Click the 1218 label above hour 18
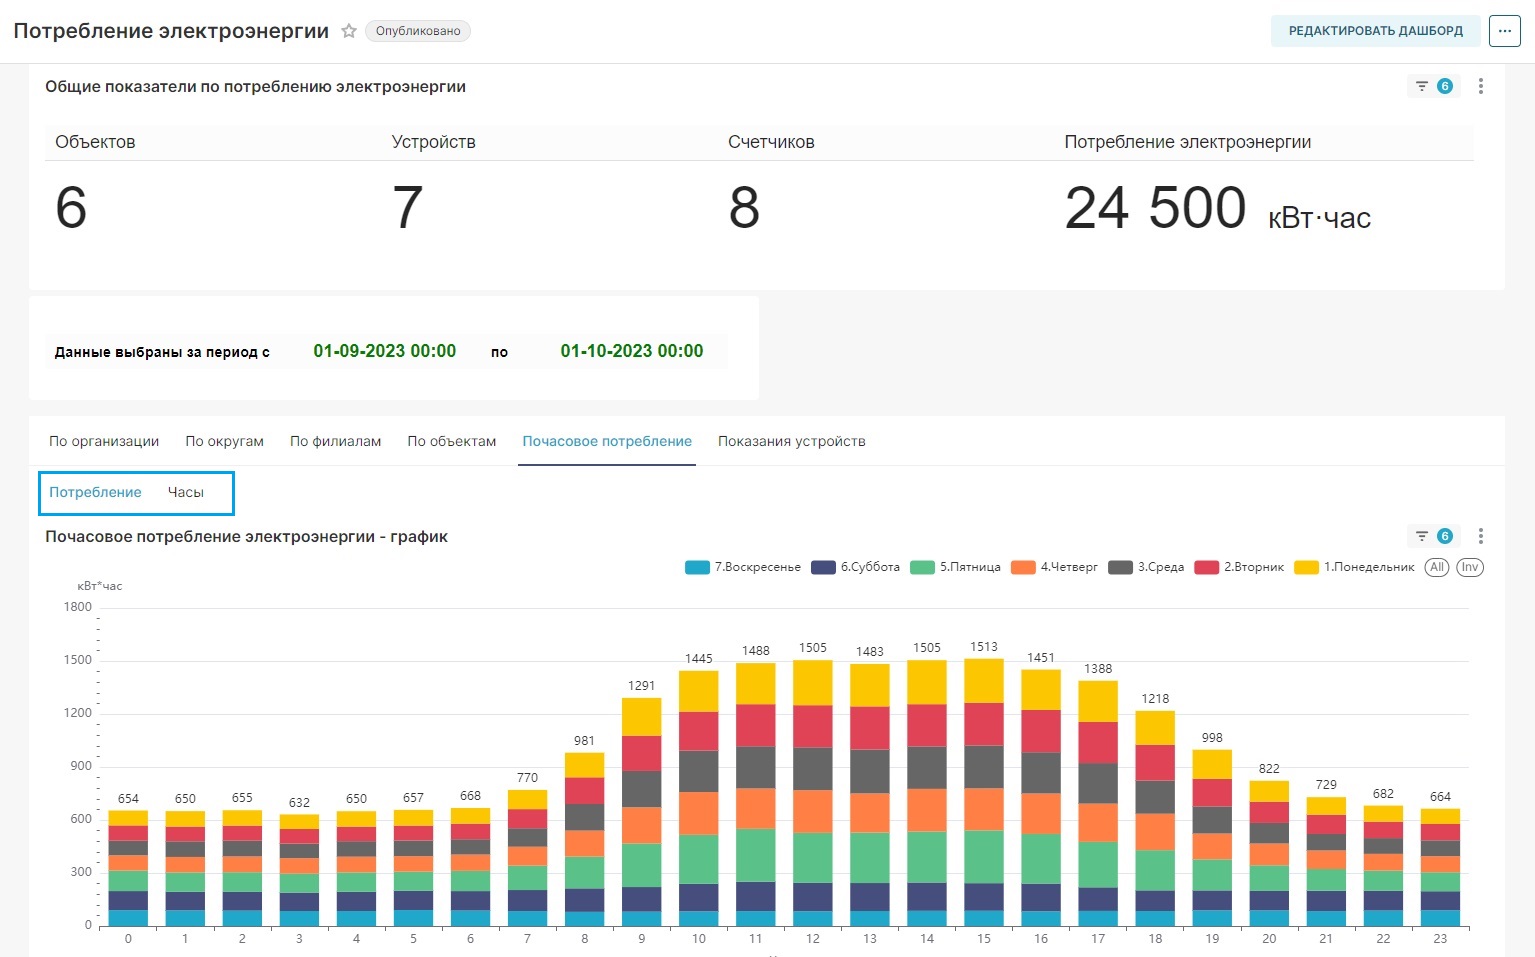The height and width of the screenshot is (957, 1535). (x=1155, y=698)
